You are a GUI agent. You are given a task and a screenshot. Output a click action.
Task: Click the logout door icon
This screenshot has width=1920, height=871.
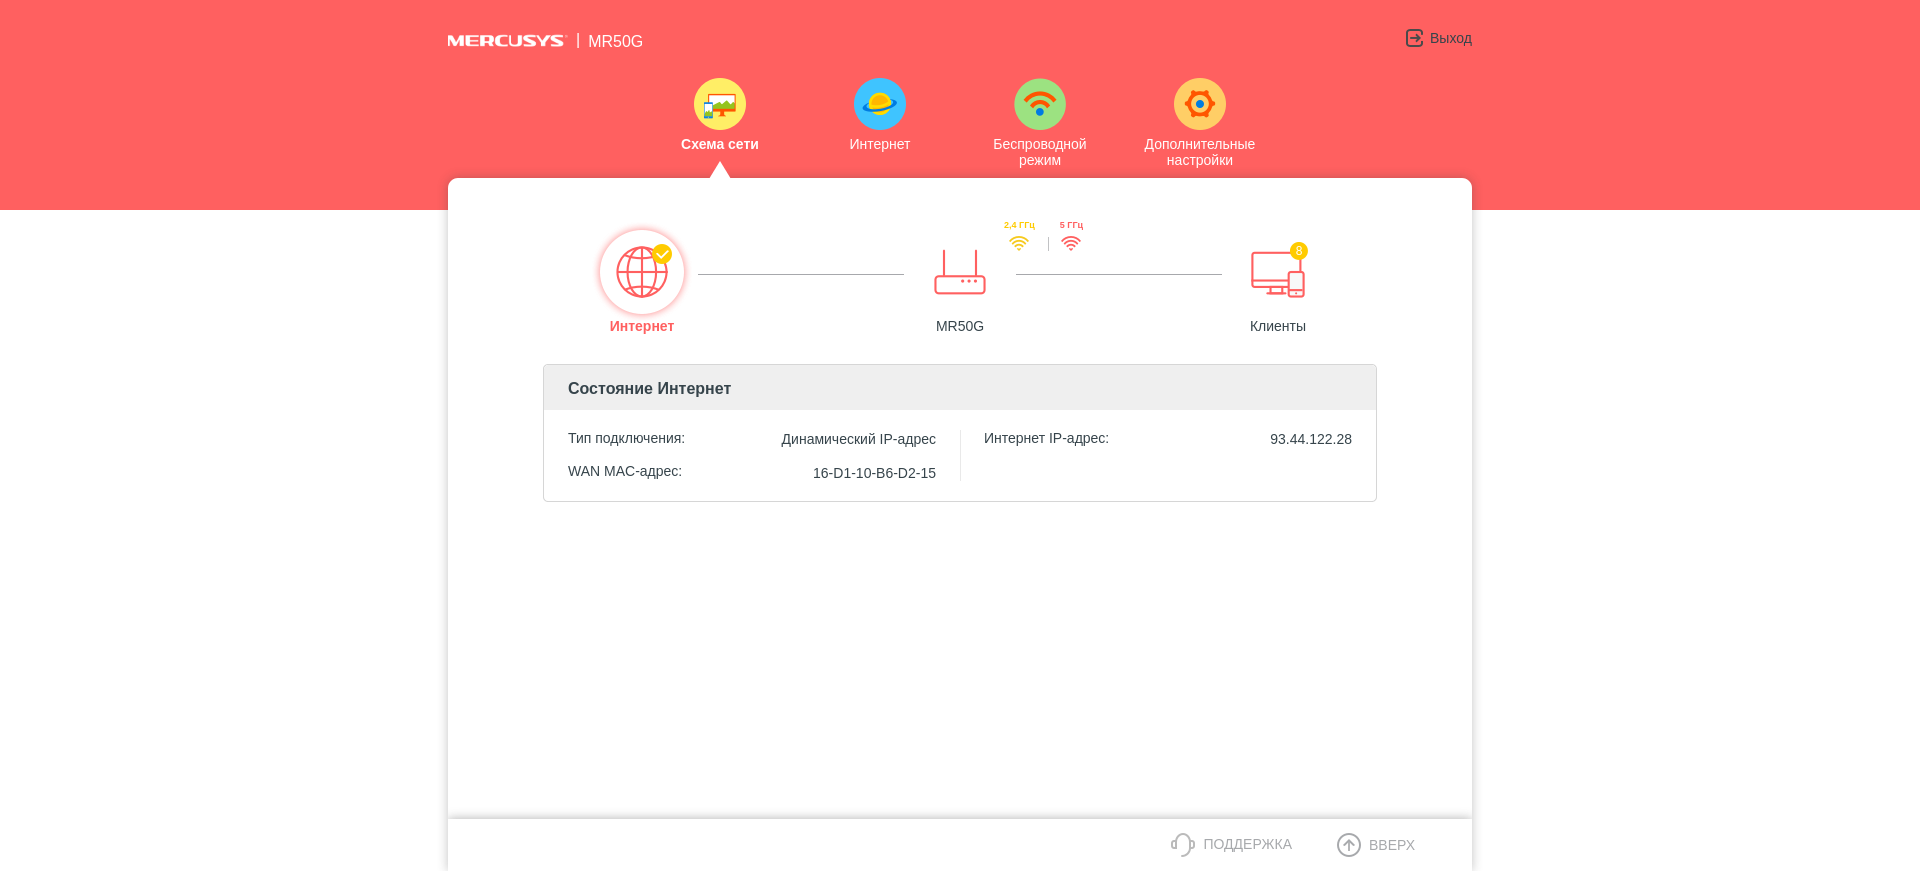click(1414, 38)
